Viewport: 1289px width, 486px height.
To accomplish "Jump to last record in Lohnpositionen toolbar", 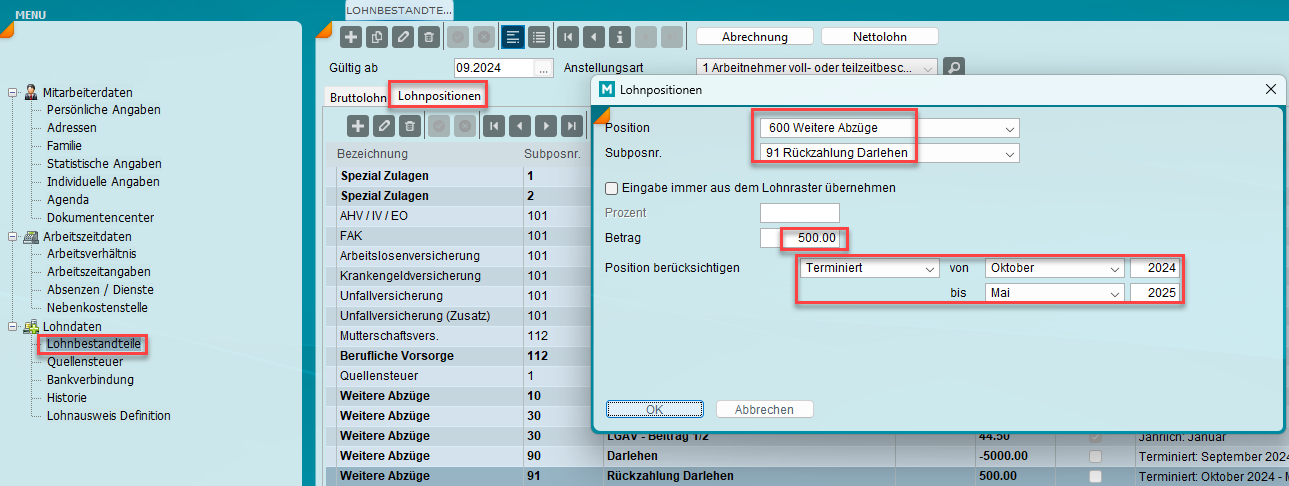I will point(571,126).
